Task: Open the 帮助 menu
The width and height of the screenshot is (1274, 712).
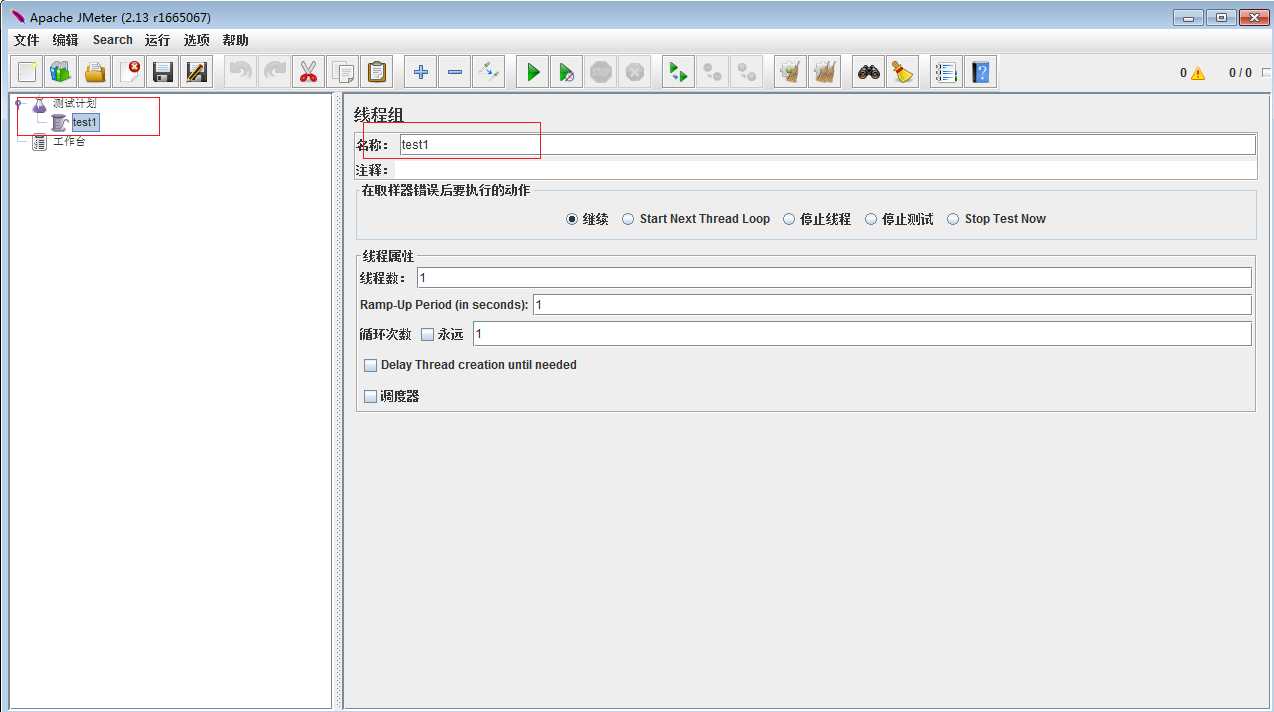Action: (x=235, y=40)
